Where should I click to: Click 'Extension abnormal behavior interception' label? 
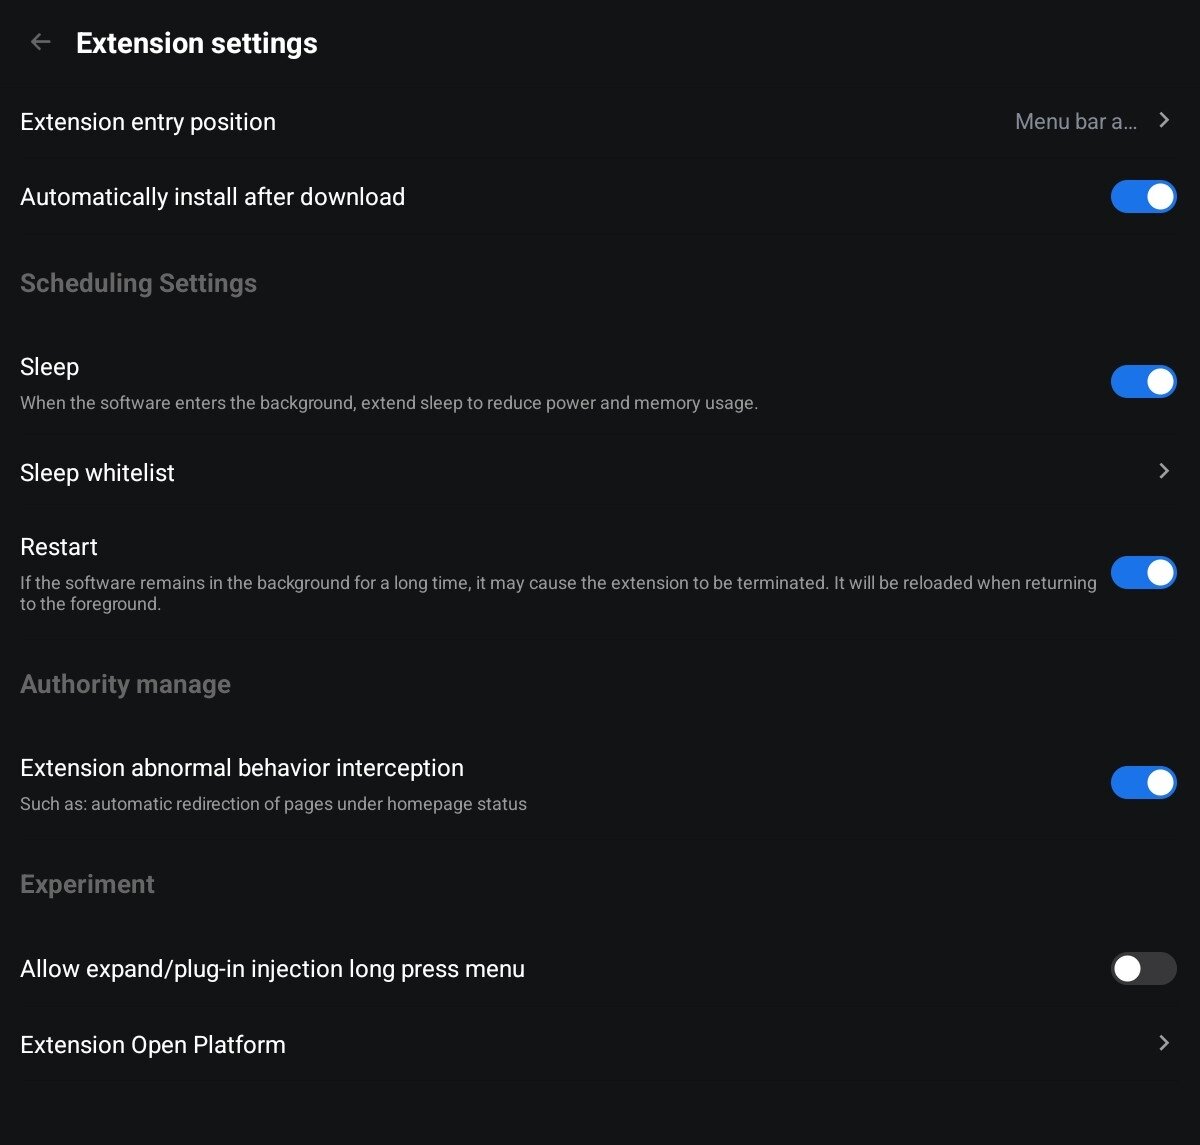pyautogui.click(x=242, y=768)
